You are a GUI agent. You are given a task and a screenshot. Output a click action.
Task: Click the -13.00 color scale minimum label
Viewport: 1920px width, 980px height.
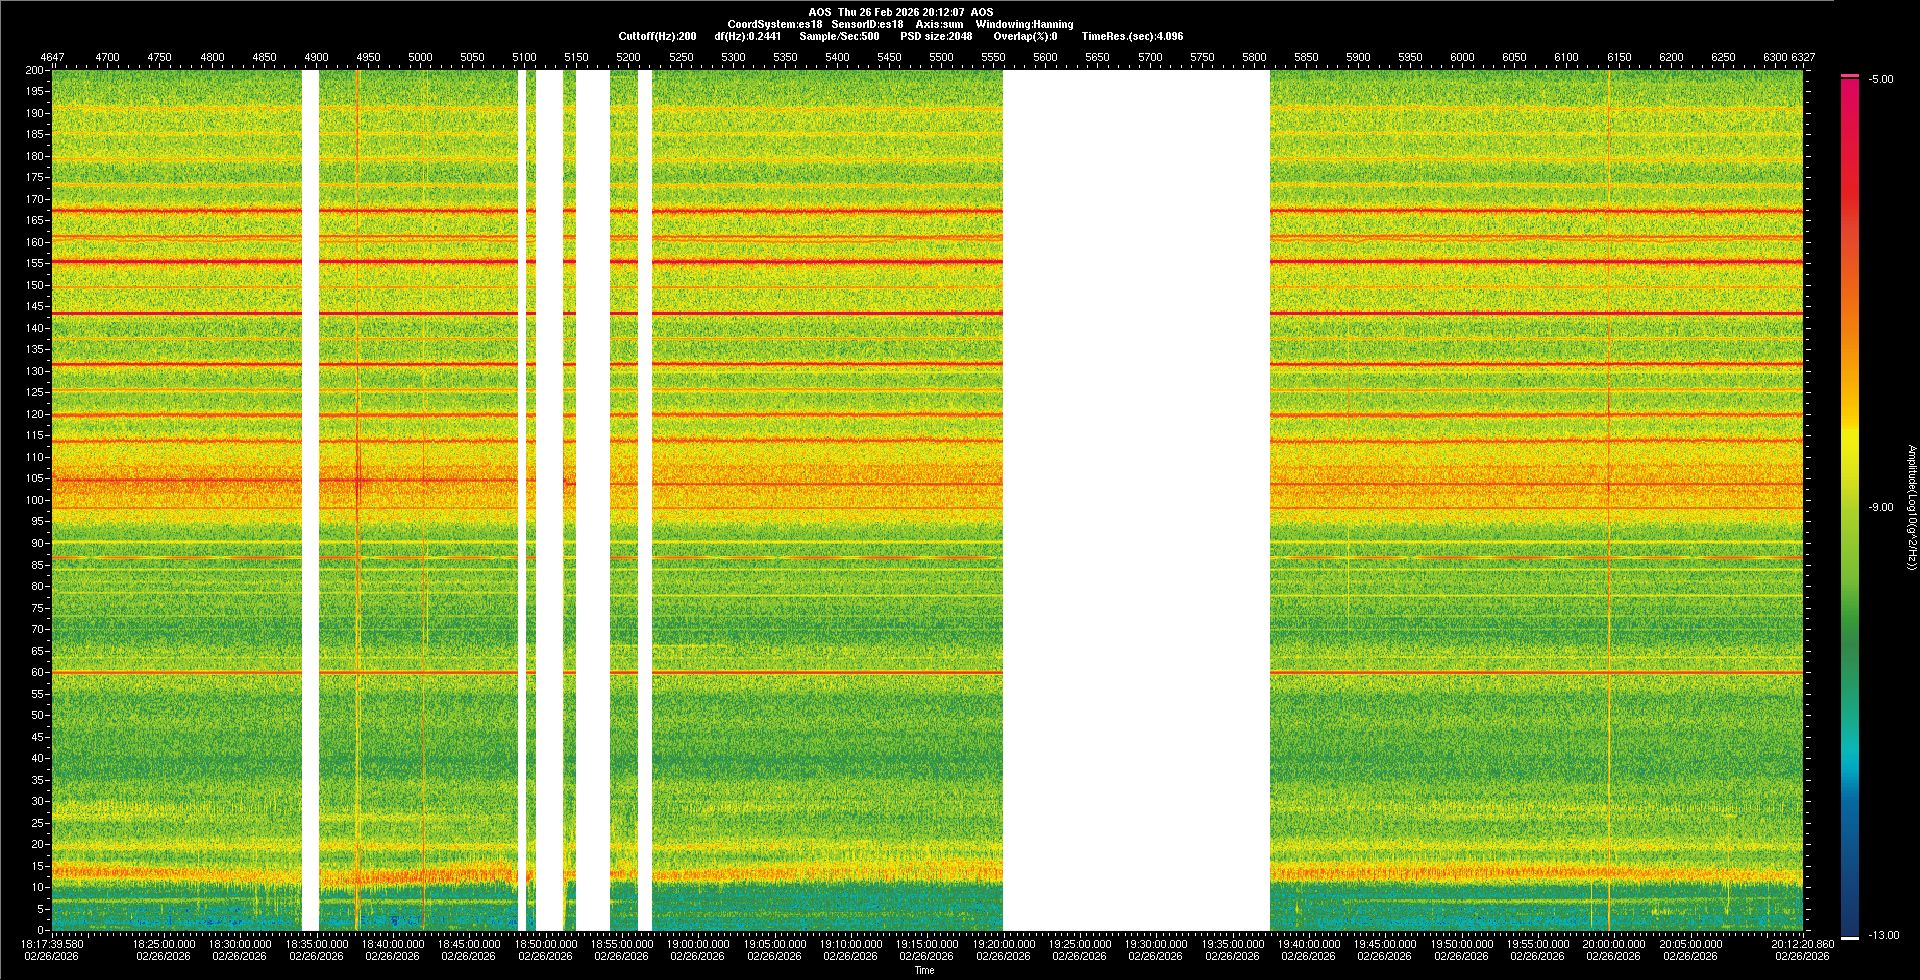[x=1883, y=935]
